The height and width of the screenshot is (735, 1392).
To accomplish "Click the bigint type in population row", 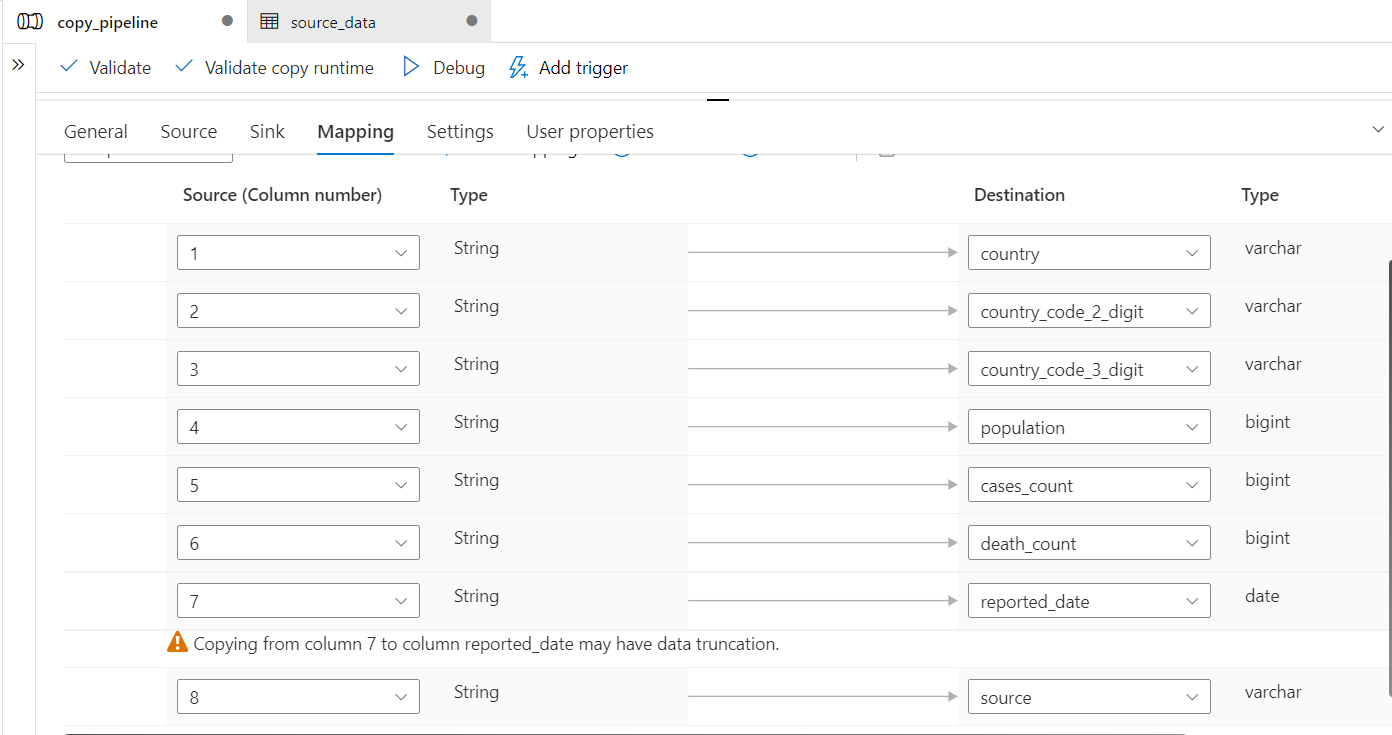I will point(1267,422).
